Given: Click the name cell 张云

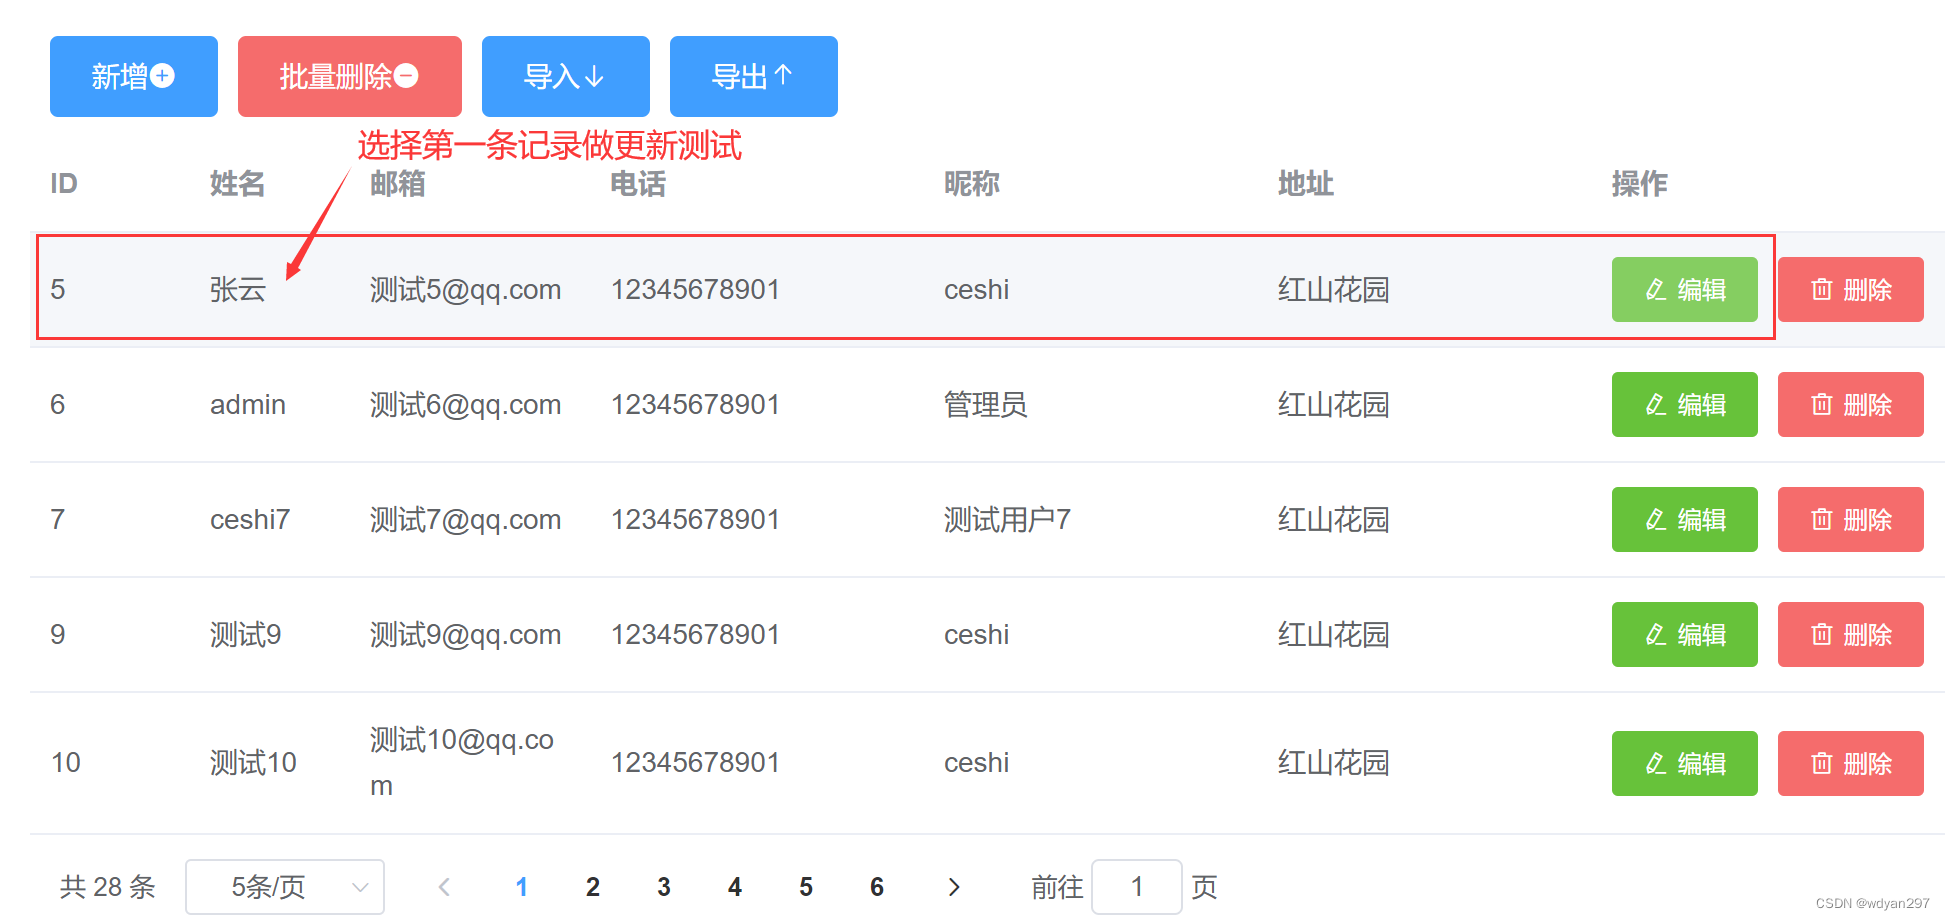Looking at the screenshot, I should 238,290.
